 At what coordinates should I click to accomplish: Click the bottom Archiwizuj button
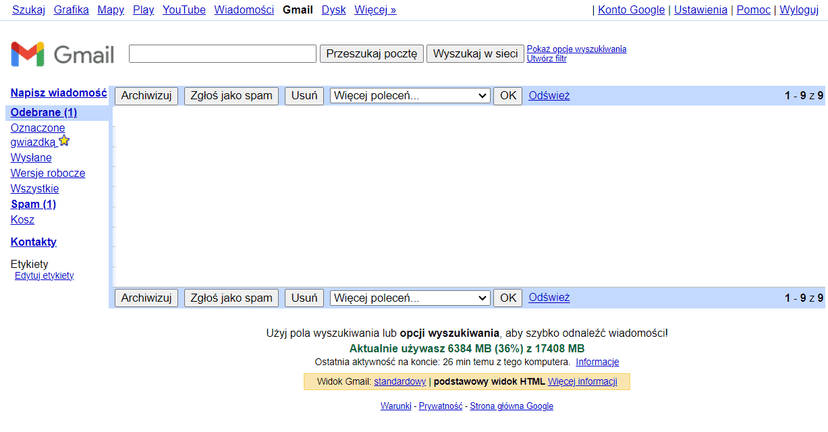(x=146, y=298)
